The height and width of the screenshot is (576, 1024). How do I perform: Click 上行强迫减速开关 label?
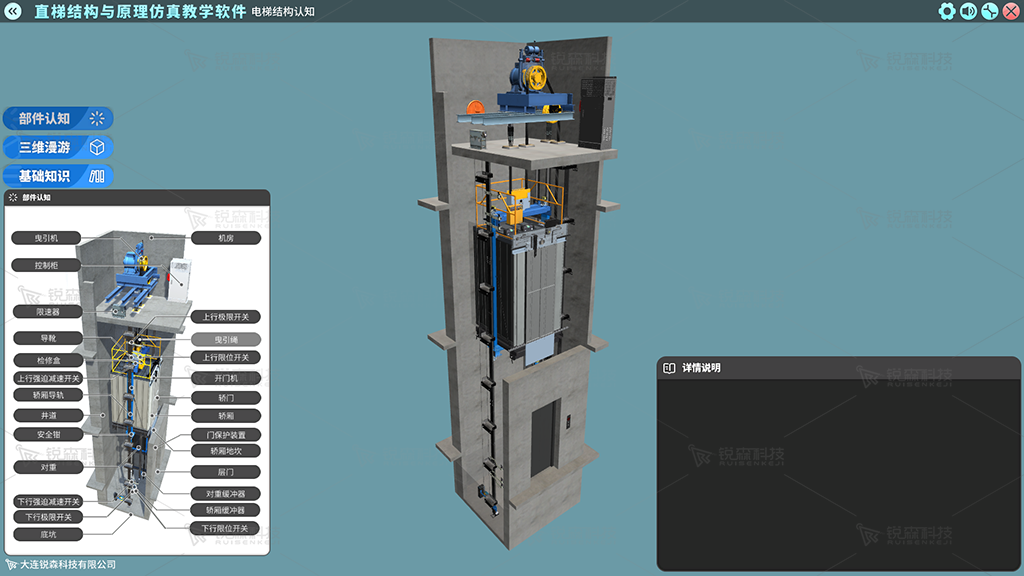point(48,378)
